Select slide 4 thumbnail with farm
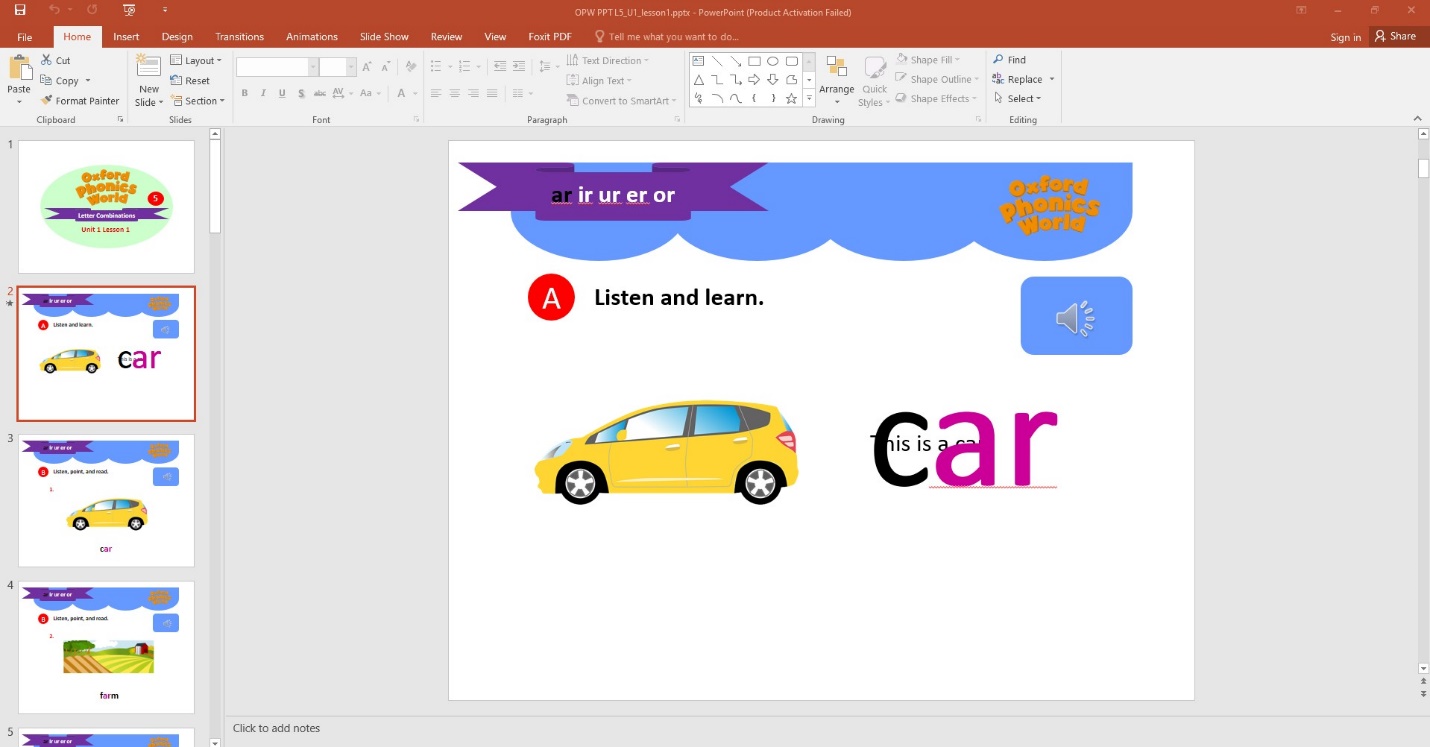This screenshot has width=1430, height=747. [x=106, y=647]
